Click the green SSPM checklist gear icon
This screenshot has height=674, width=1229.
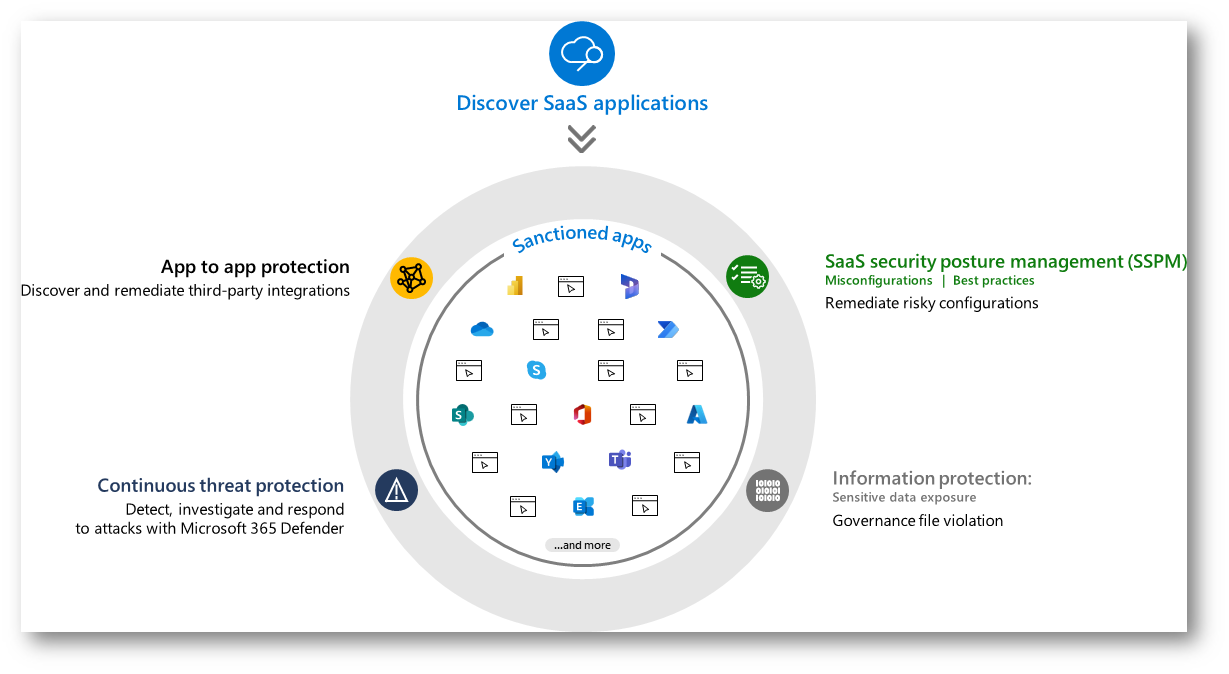[747, 277]
